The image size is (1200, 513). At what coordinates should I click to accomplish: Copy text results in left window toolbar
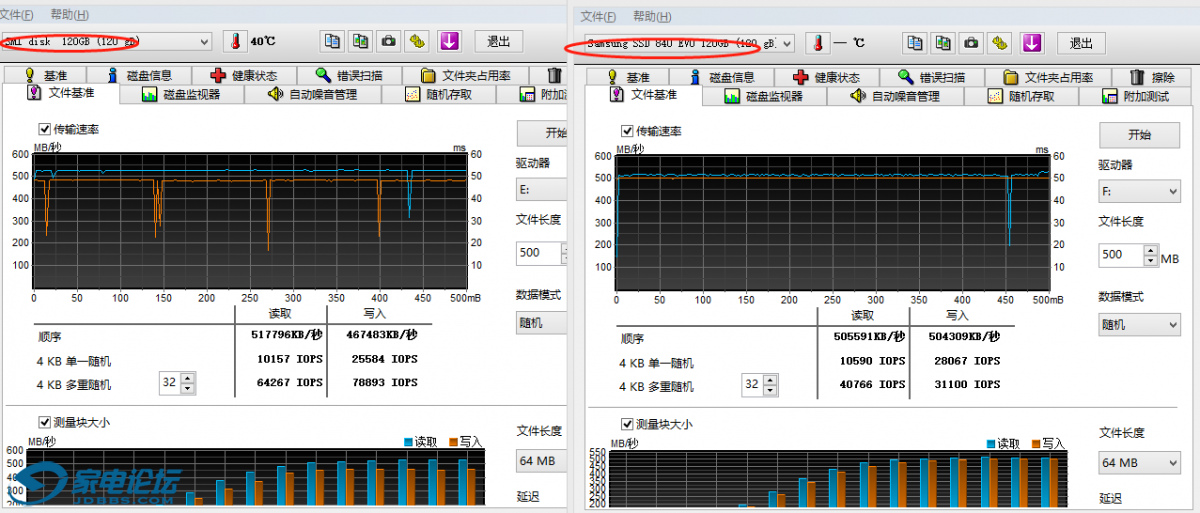(332, 41)
